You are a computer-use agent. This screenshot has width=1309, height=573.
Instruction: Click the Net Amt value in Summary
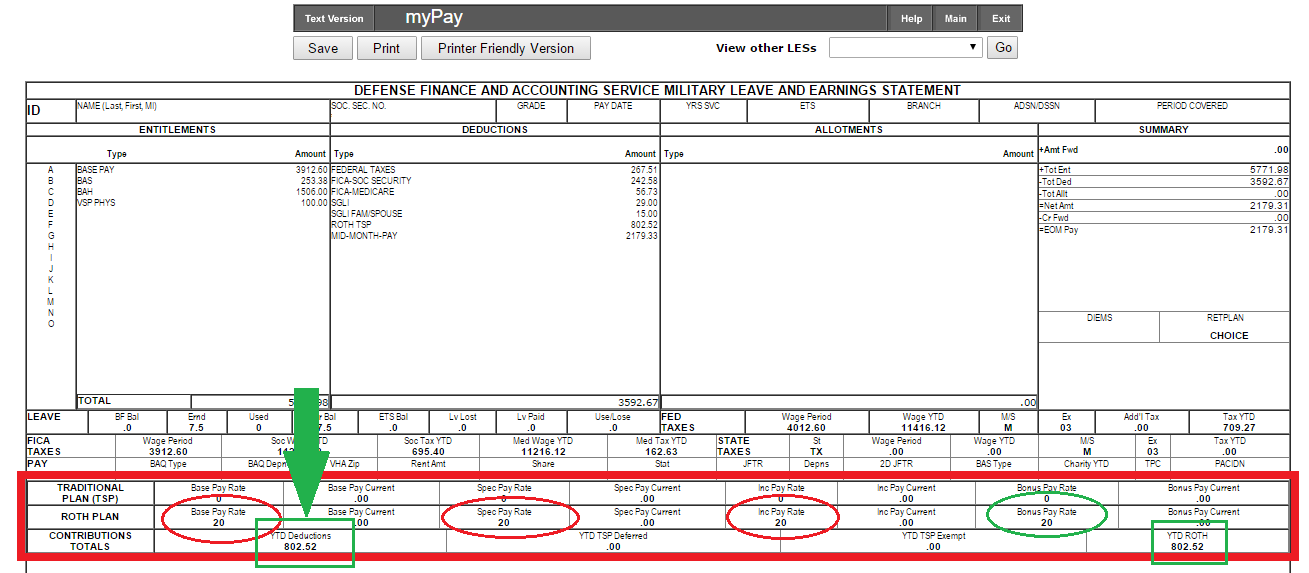point(1268,206)
